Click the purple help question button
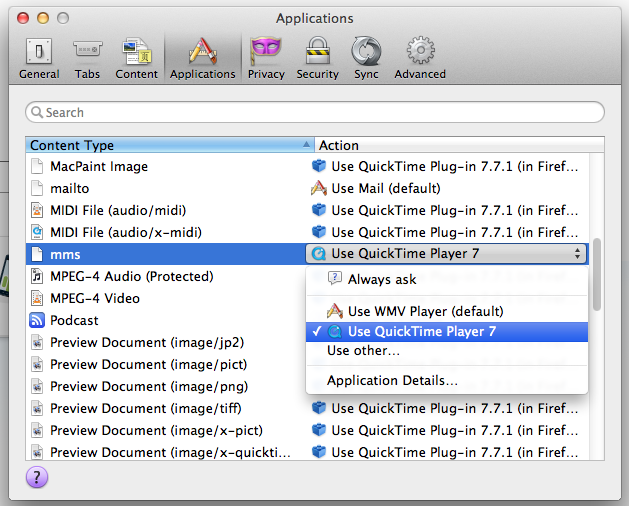Screen dimensions: 629x506 pyautogui.click(x=37, y=477)
